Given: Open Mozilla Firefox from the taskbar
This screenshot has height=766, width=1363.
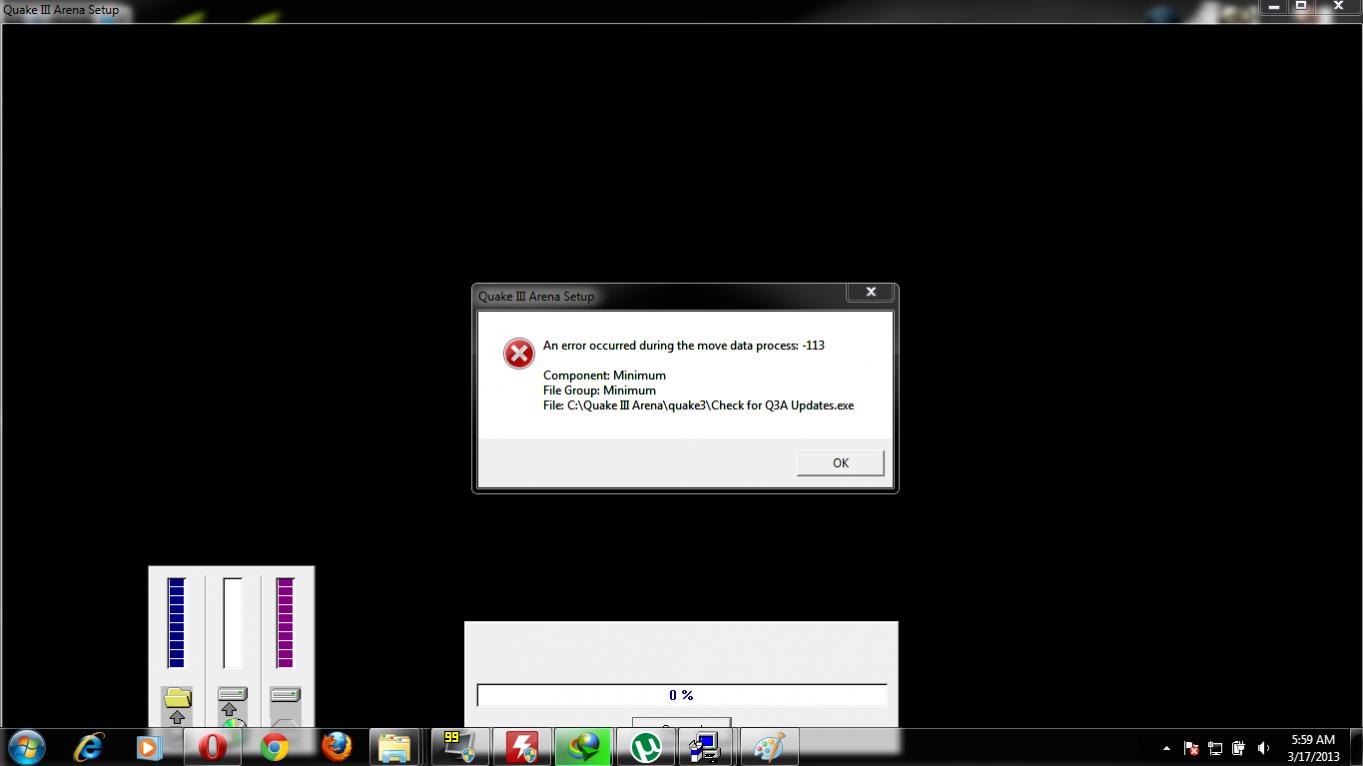Looking at the screenshot, I should (x=336, y=747).
